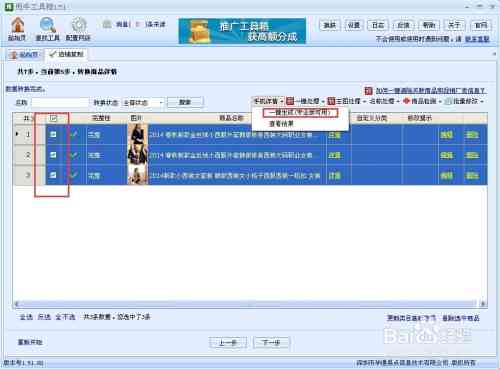Switch to the home page tab
Screen dimensions: 500x369
[x=24, y=55]
